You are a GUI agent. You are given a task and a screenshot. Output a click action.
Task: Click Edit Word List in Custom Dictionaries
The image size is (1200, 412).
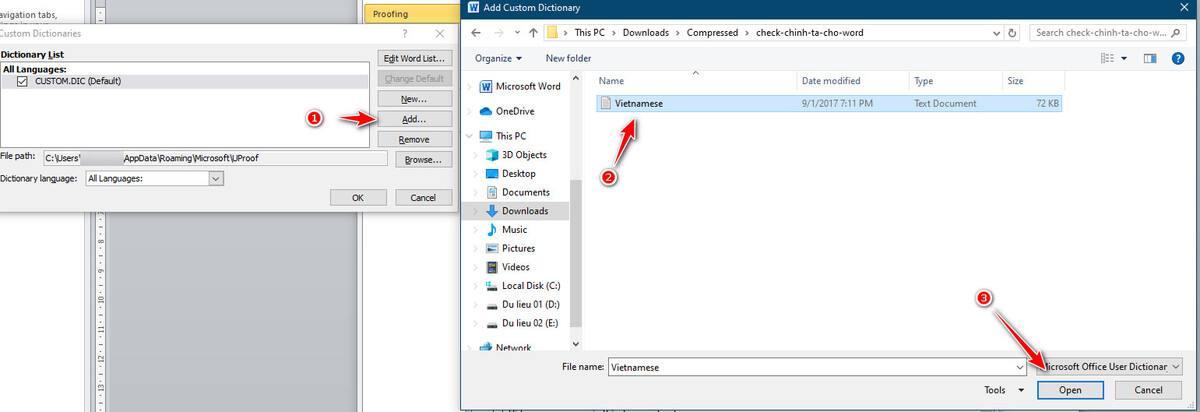click(414, 58)
